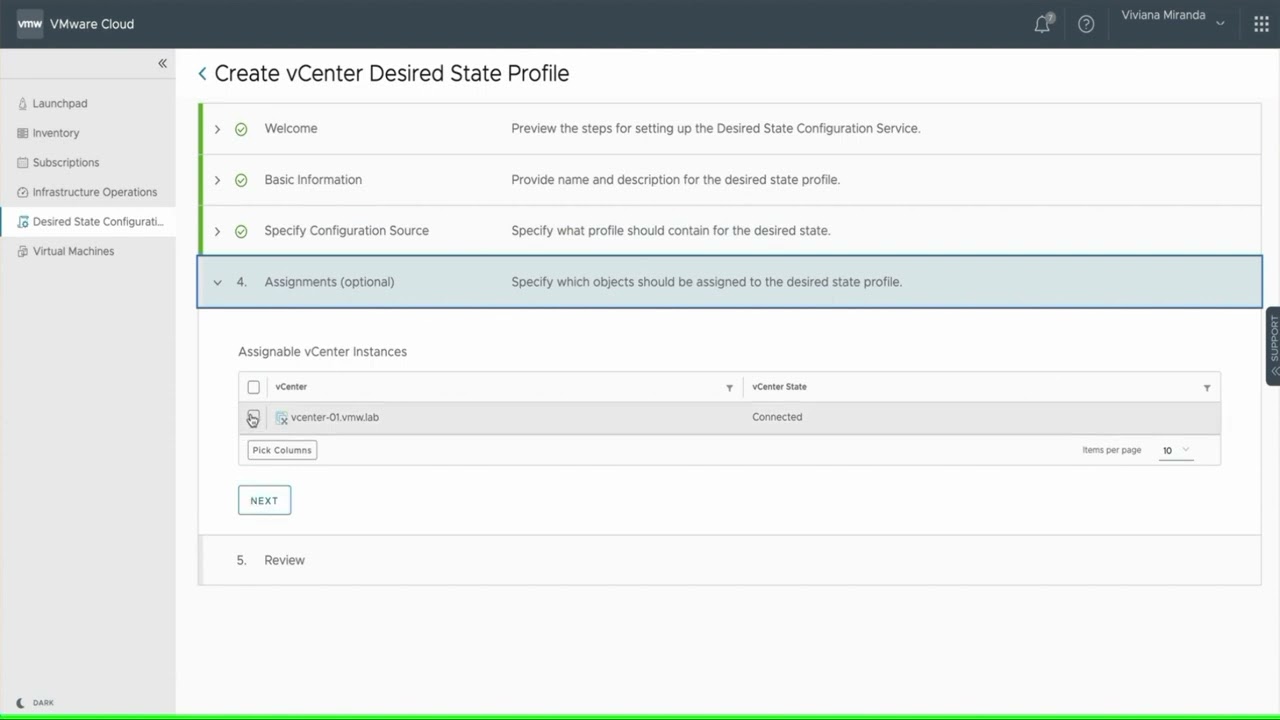Filter the vCenter State column

pyautogui.click(x=1207, y=387)
